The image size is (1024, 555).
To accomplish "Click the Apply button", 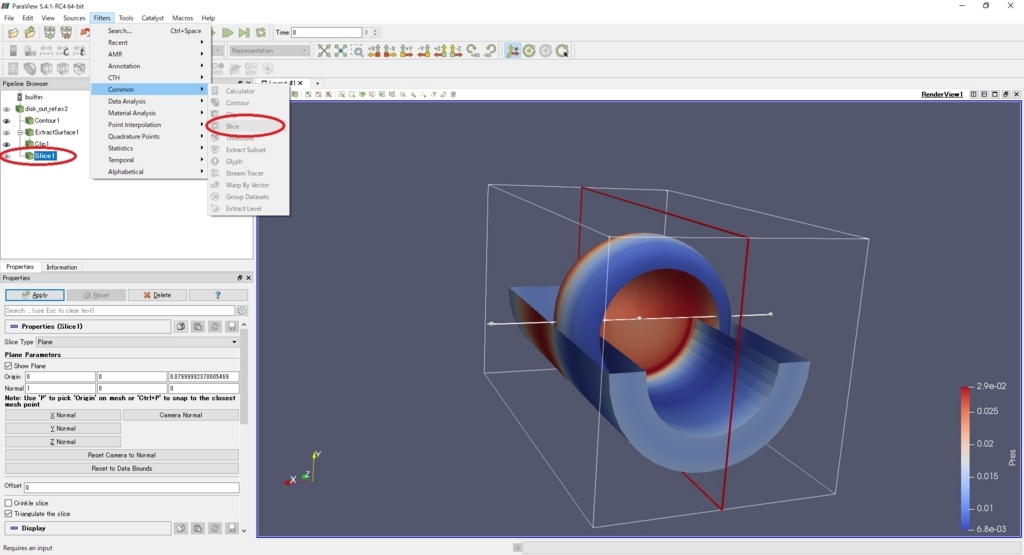I will pyautogui.click(x=35, y=295).
